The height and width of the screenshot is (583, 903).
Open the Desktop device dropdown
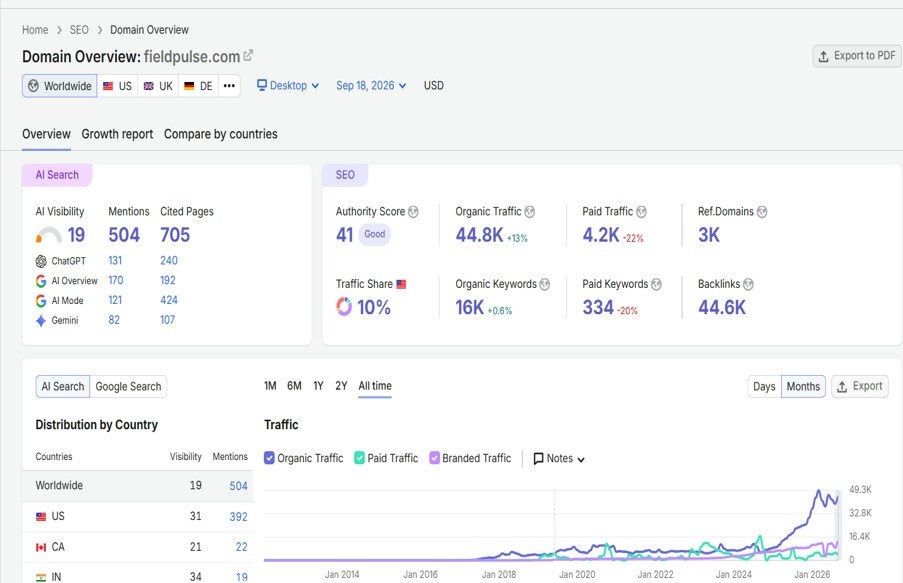point(288,85)
